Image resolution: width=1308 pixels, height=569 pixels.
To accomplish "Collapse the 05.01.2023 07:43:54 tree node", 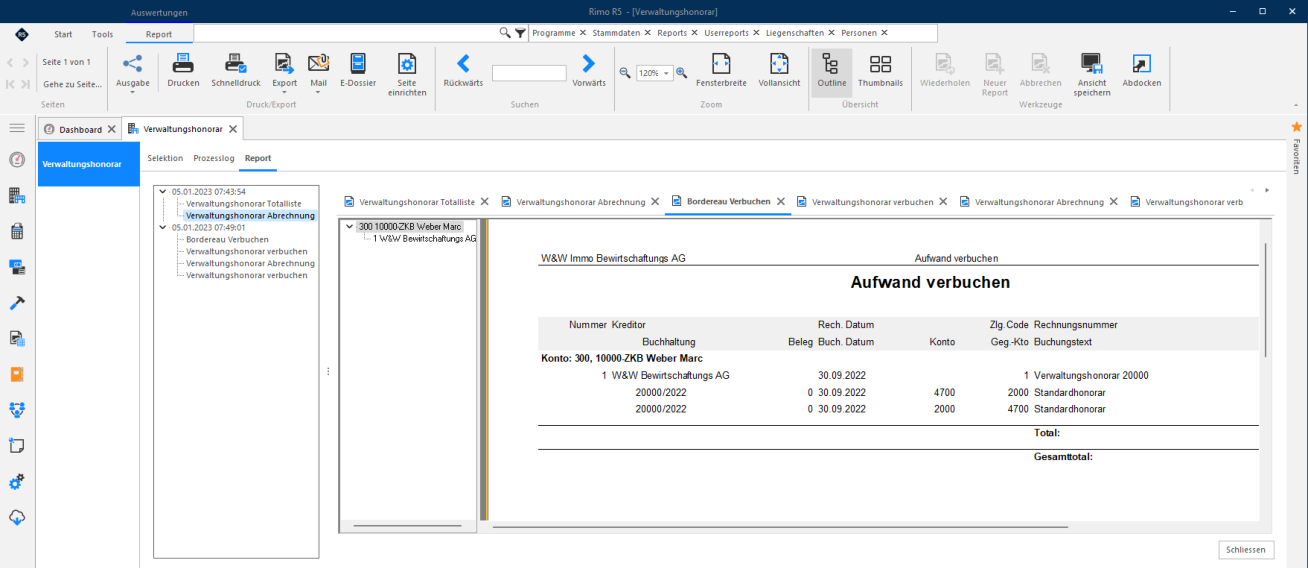I will [x=163, y=191].
